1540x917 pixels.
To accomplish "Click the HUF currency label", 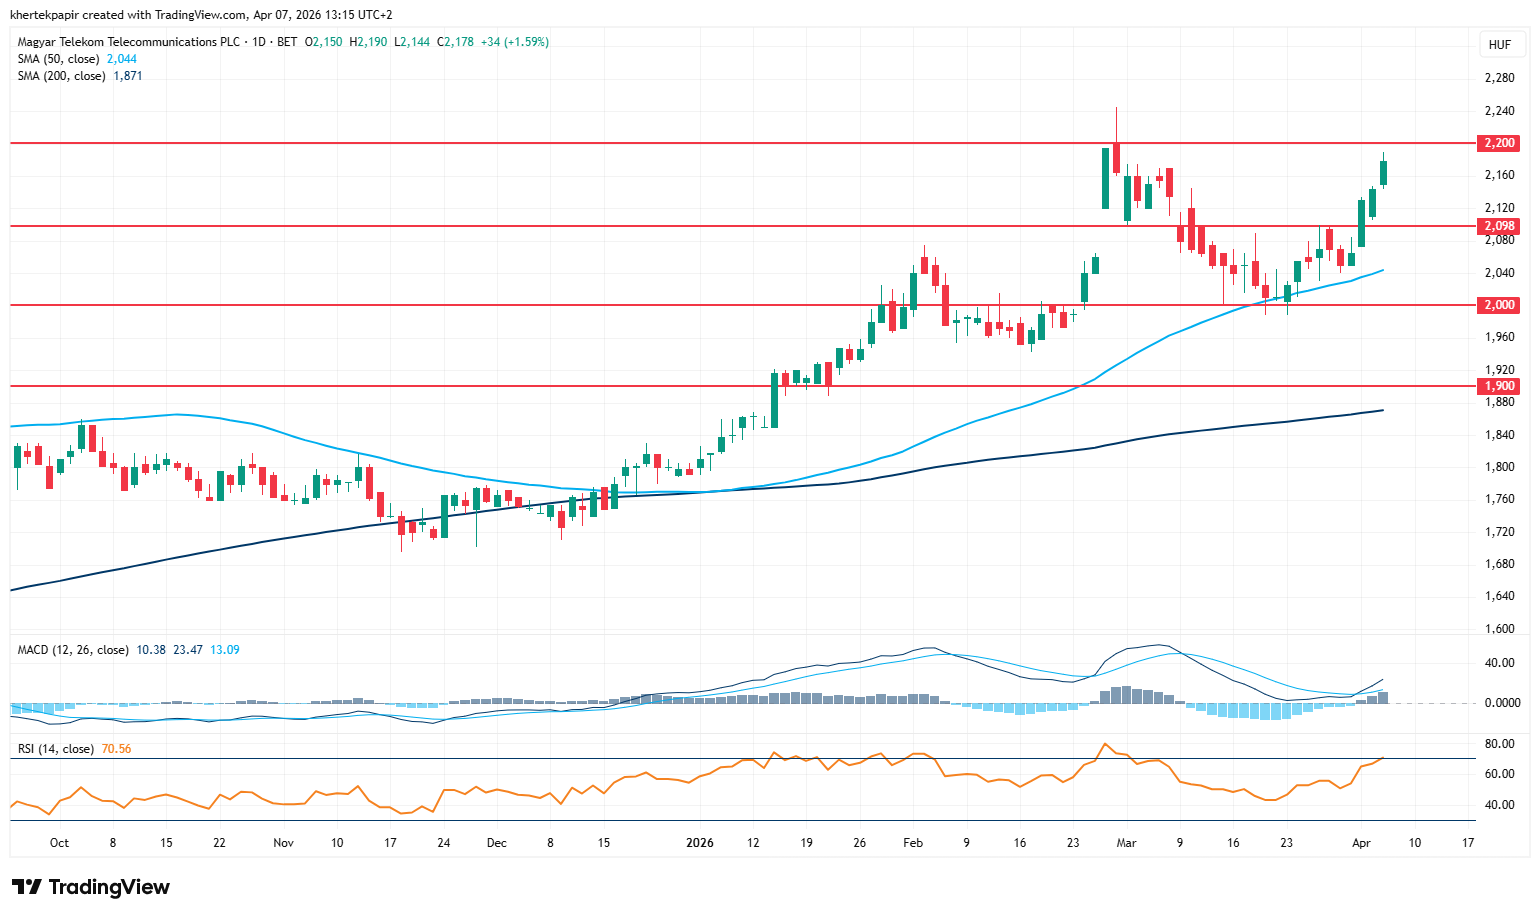I will (1499, 45).
